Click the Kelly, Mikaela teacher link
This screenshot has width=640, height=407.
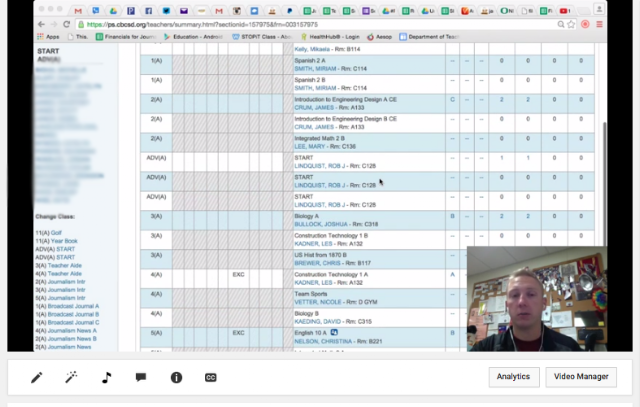pyautogui.click(x=312, y=49)
